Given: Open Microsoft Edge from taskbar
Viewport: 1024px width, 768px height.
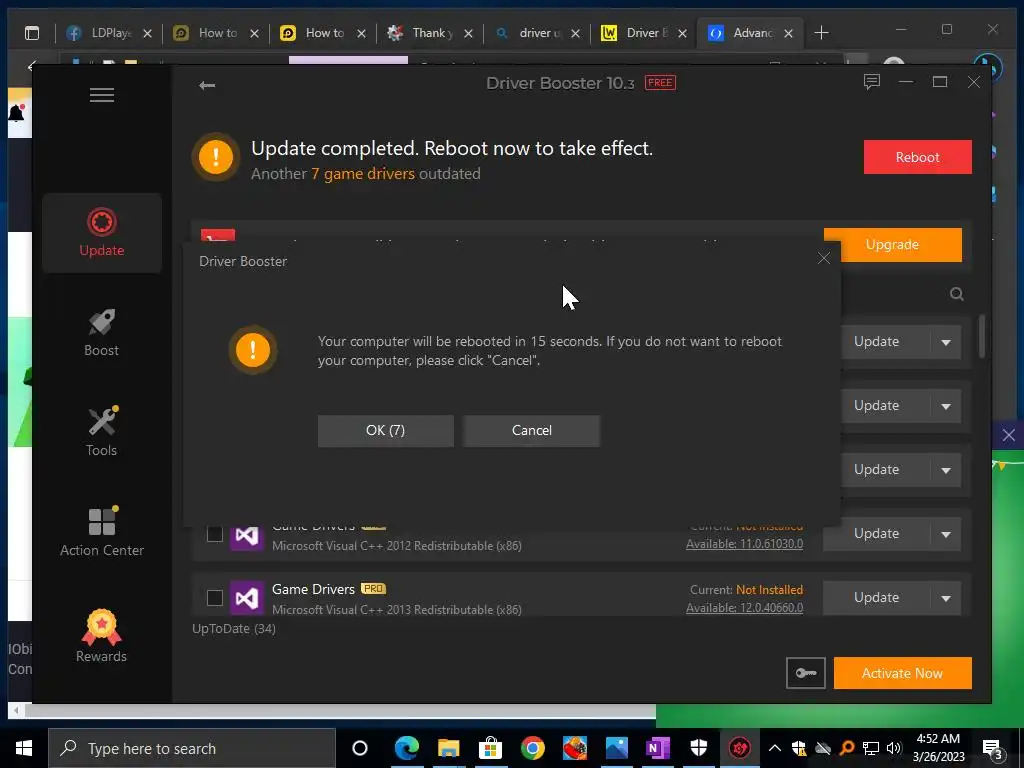Looking at the screenshot, I should click(406, 748).
